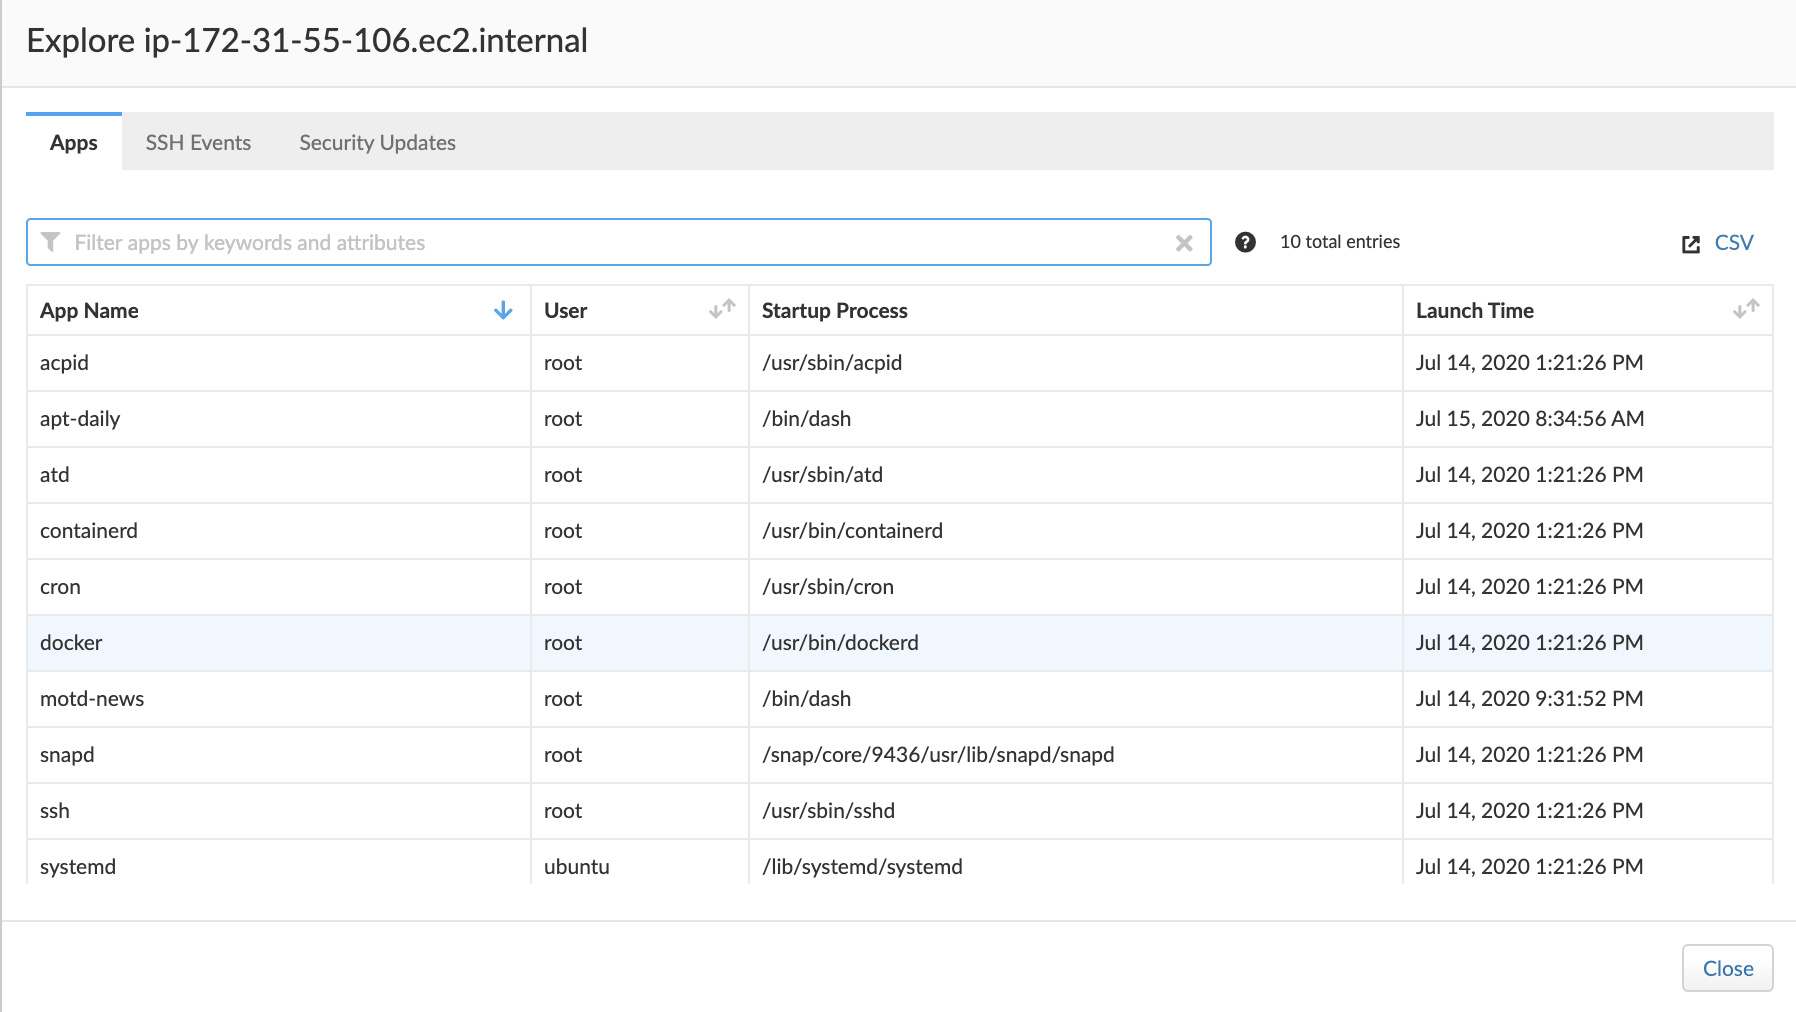Click /usr/bin/dockerd startup process
1796x1012 pixels.
click(x=840, y=643)
